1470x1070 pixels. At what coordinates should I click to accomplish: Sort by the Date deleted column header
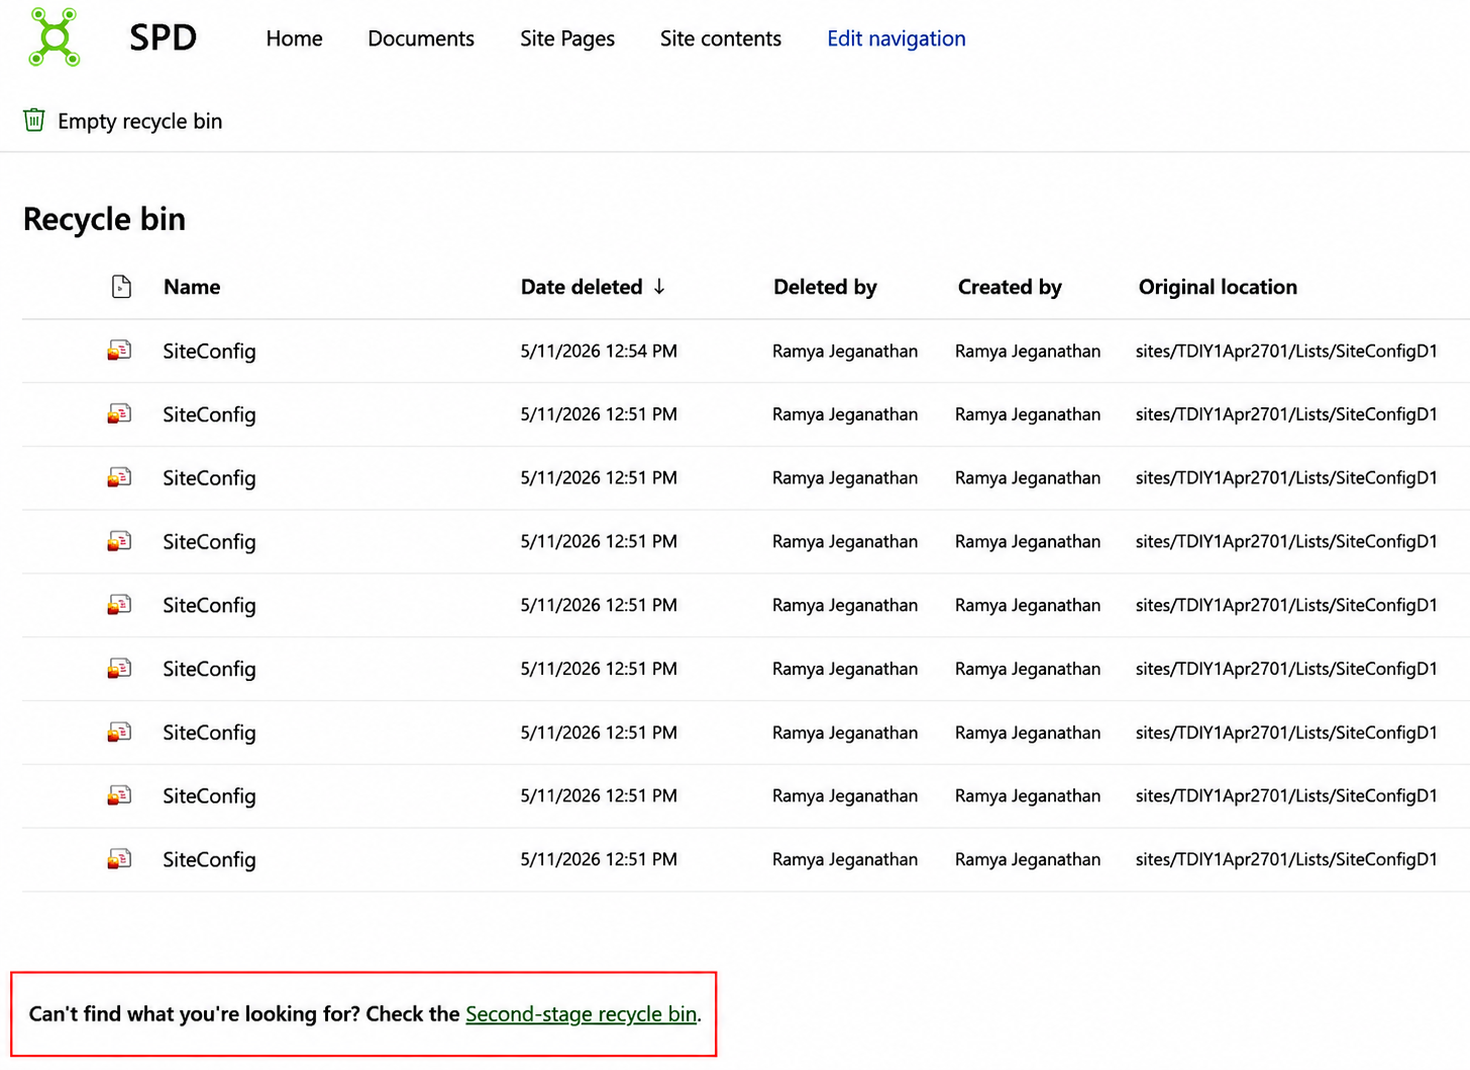[x=582, y=287]
